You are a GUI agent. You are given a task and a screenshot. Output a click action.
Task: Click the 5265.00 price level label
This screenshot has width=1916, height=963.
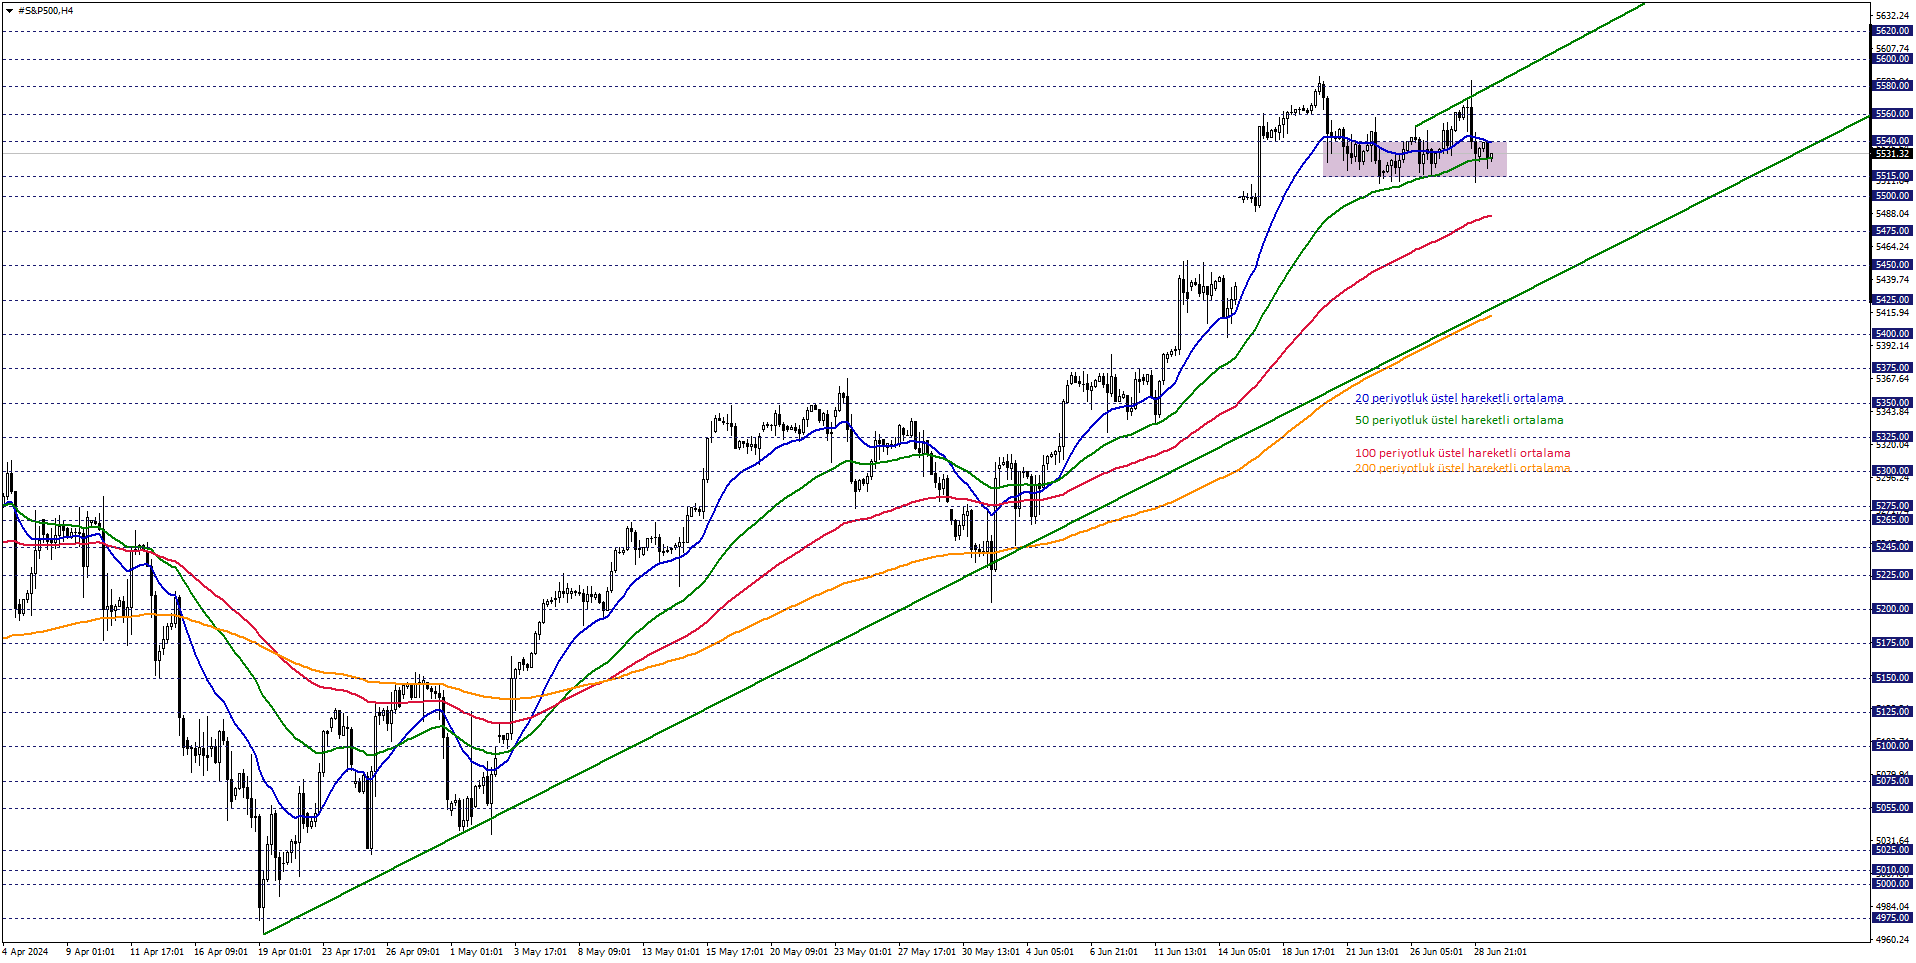(1892, 520)
